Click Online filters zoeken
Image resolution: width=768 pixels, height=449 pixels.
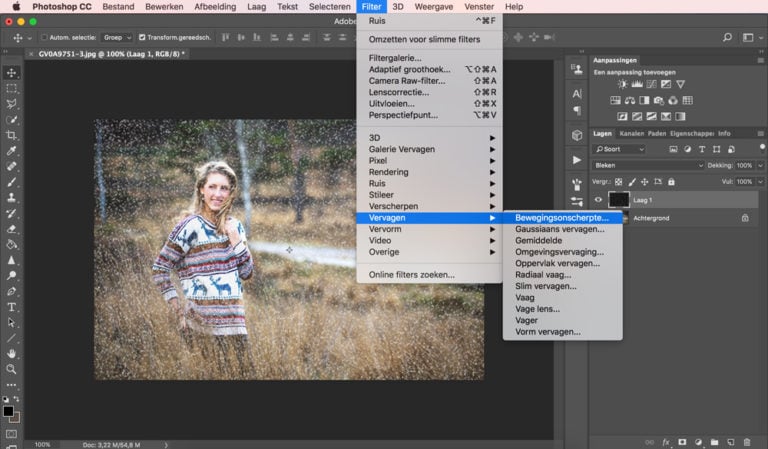coord(429,275)
